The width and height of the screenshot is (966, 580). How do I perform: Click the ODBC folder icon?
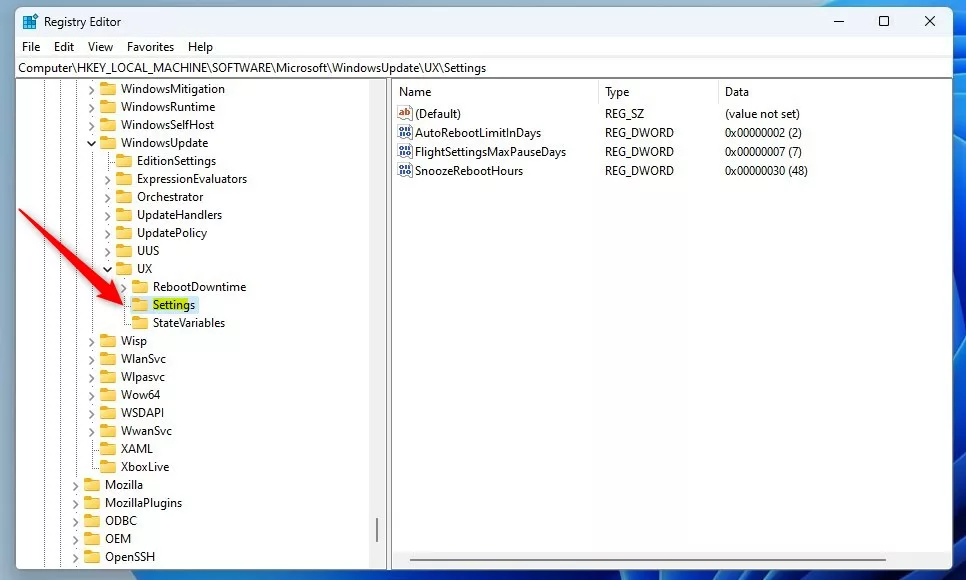pos(92,520)
